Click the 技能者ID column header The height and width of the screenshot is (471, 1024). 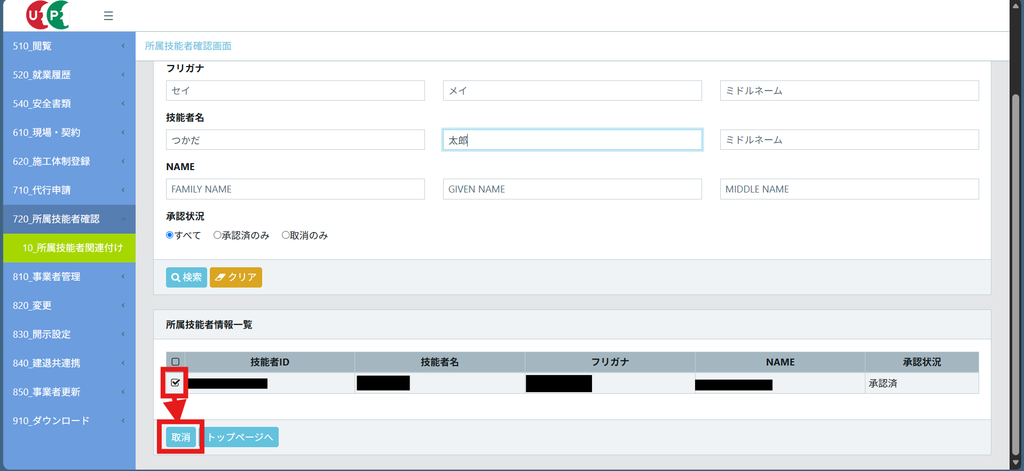(270, 362)
